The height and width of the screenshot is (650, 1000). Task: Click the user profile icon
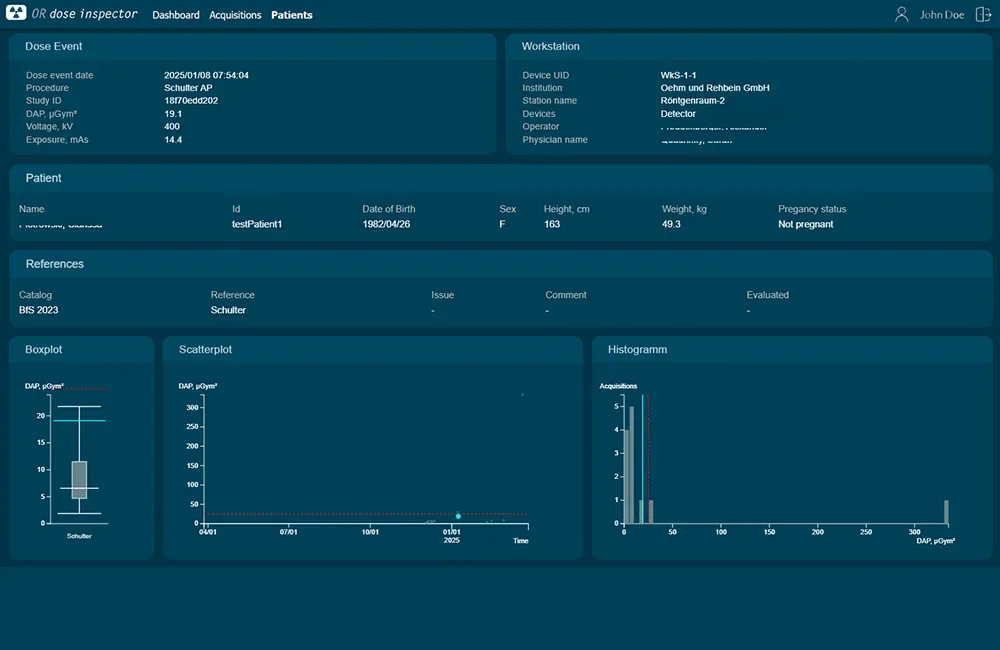click(902, 15)
